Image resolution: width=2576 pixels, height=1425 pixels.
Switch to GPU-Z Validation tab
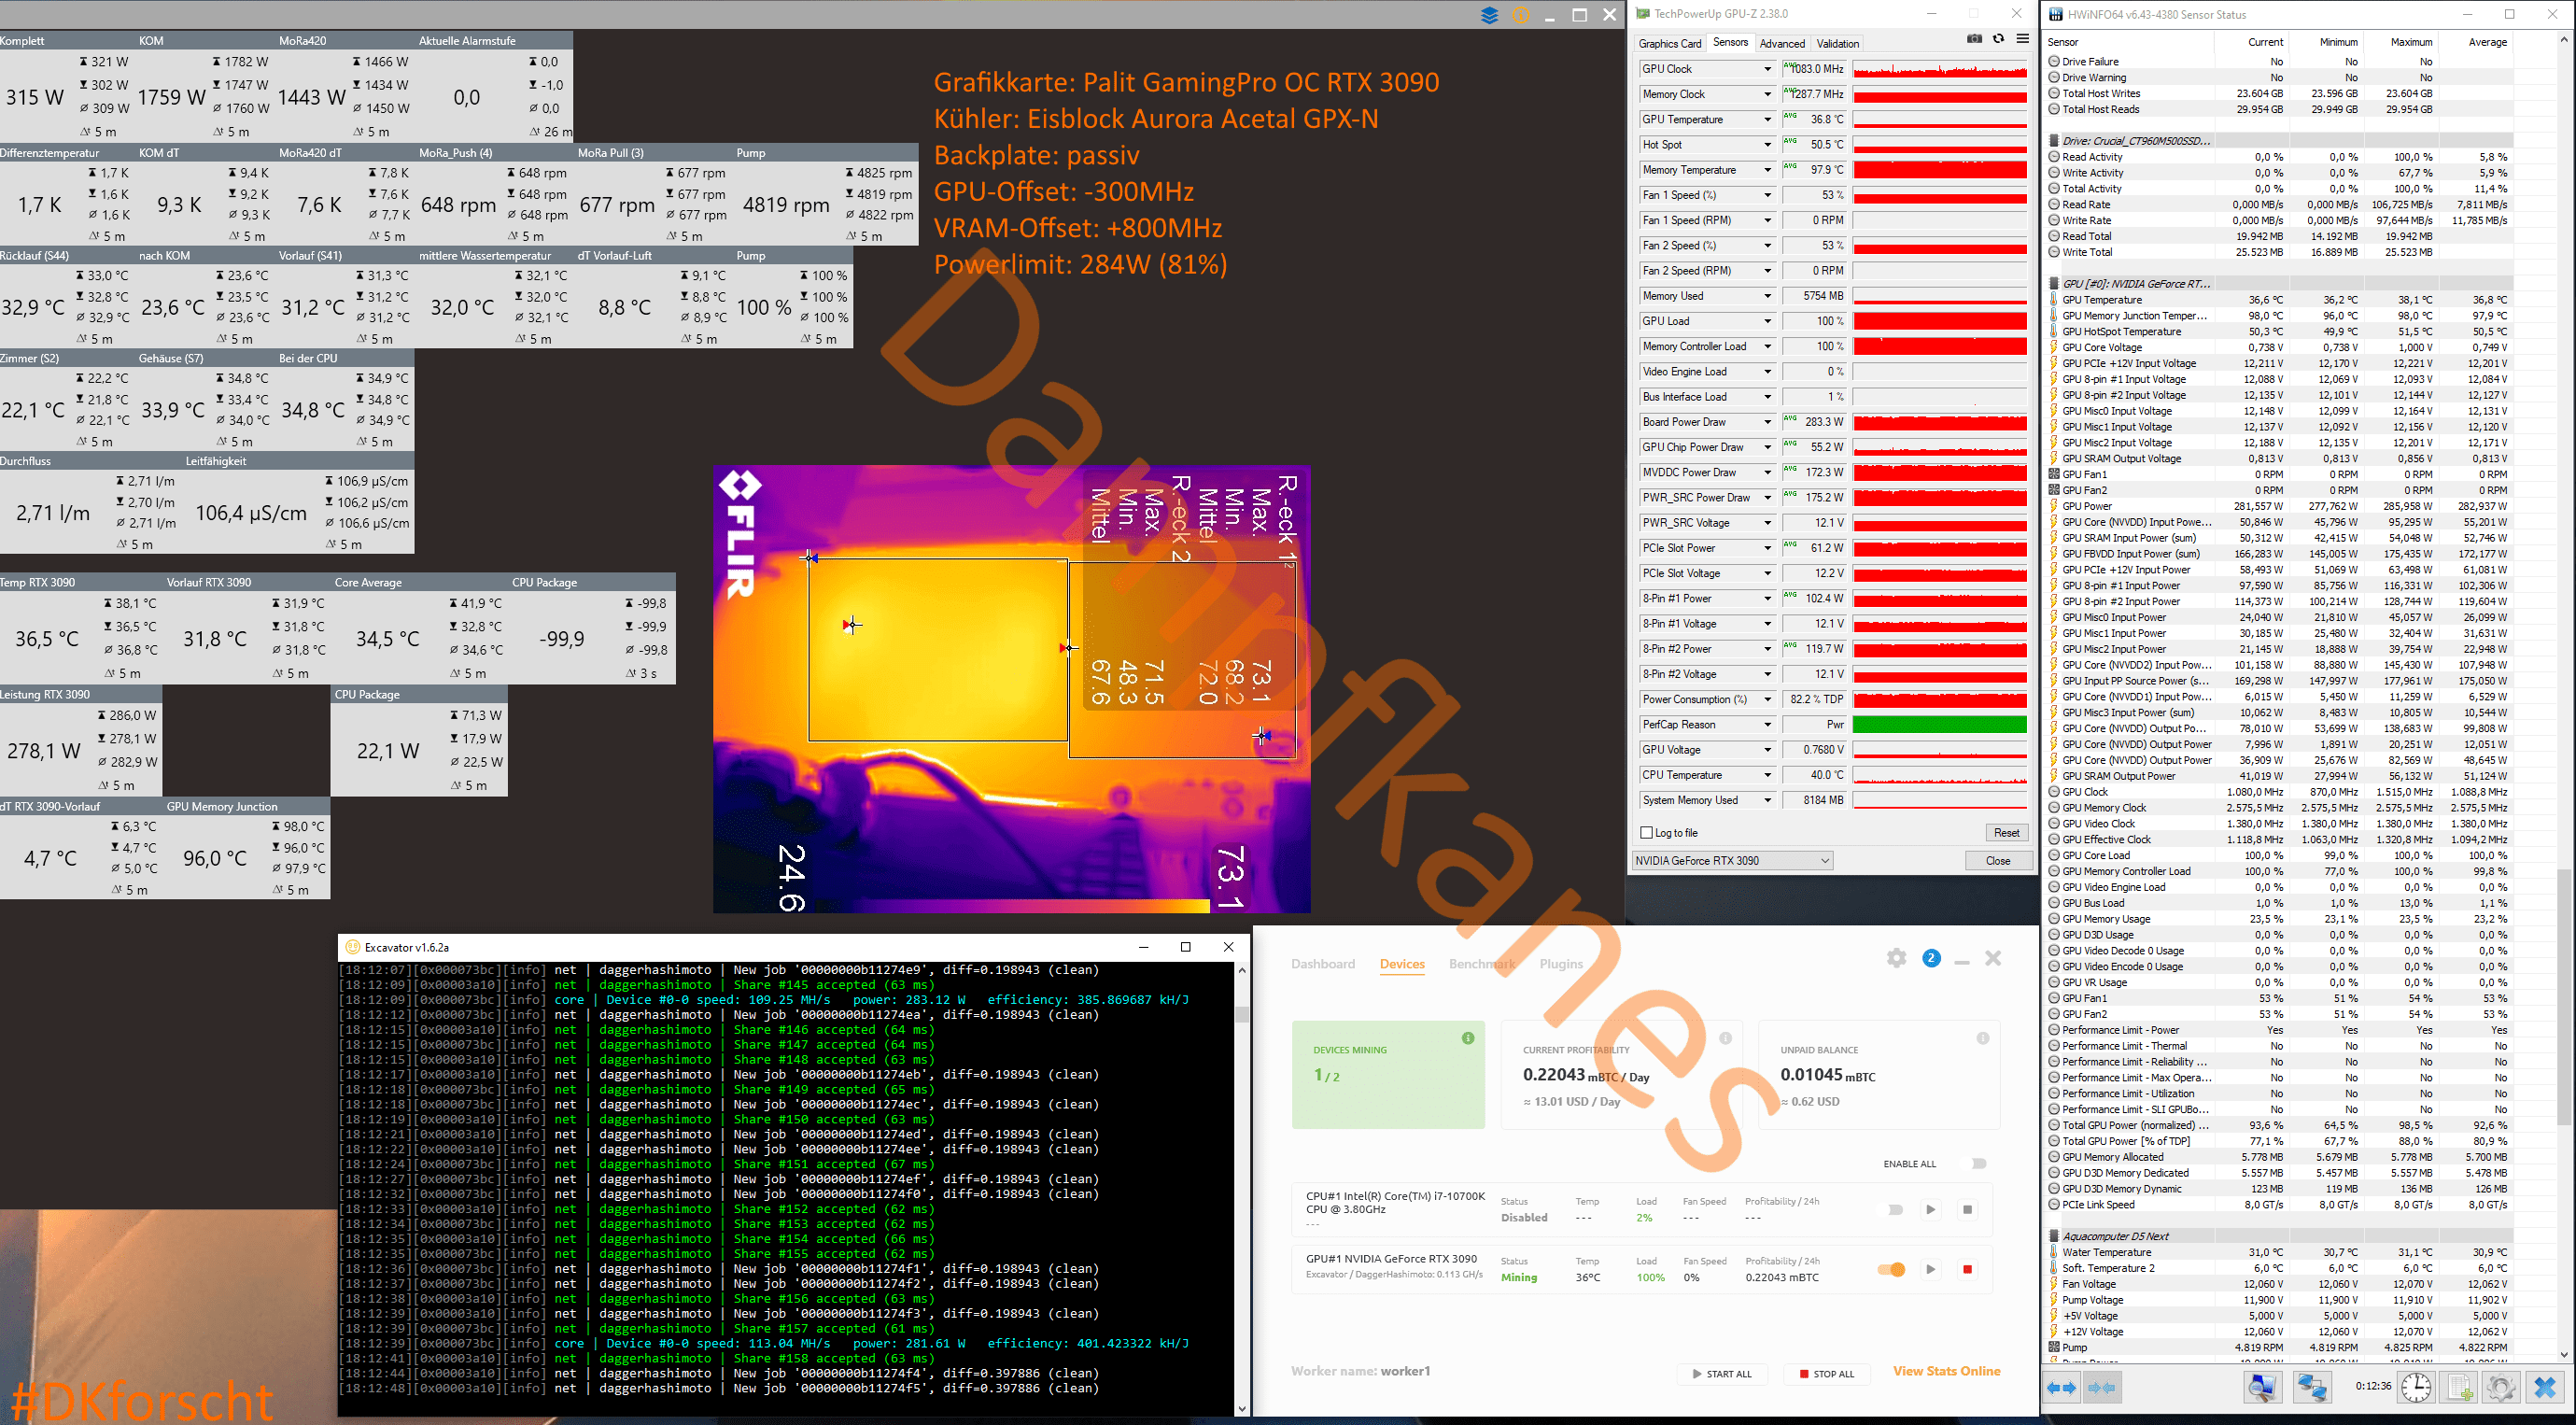point(1837,43)
